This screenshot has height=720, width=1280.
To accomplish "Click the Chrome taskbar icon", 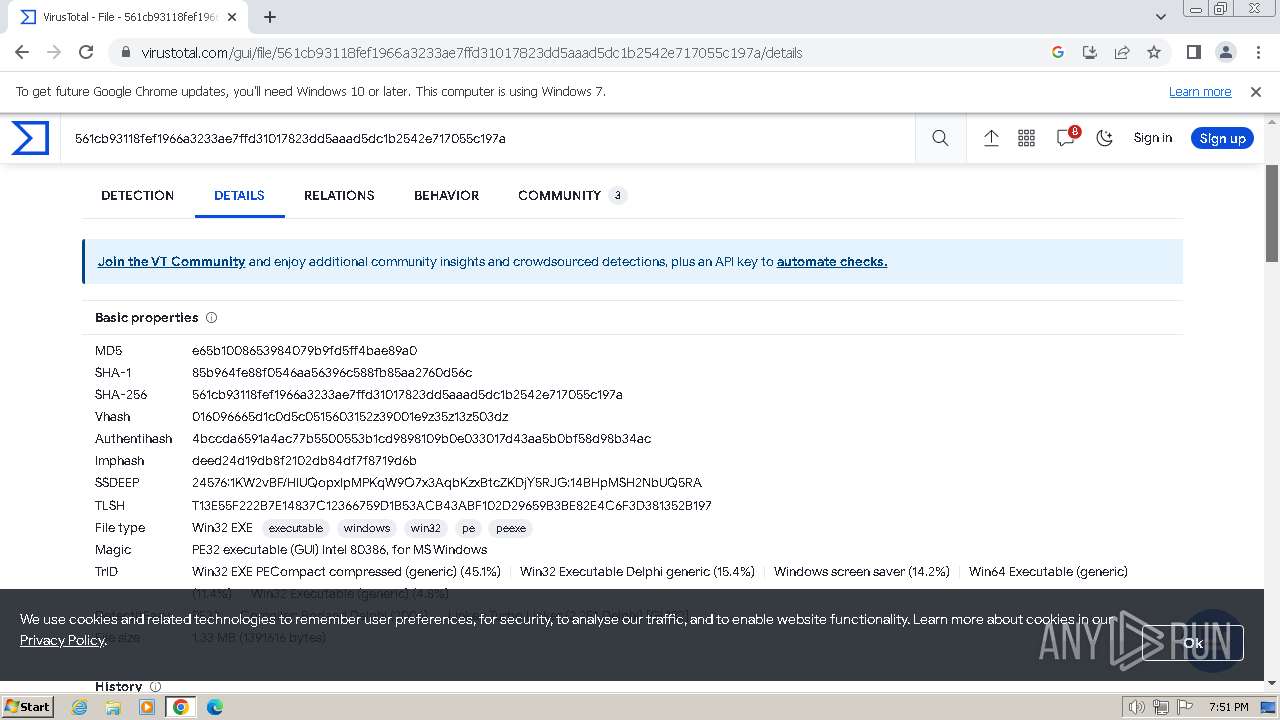I will pos(181,707).
